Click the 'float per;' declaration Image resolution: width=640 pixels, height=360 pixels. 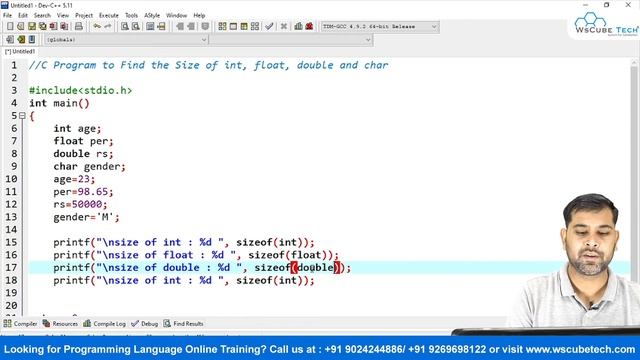pos(83,141)
